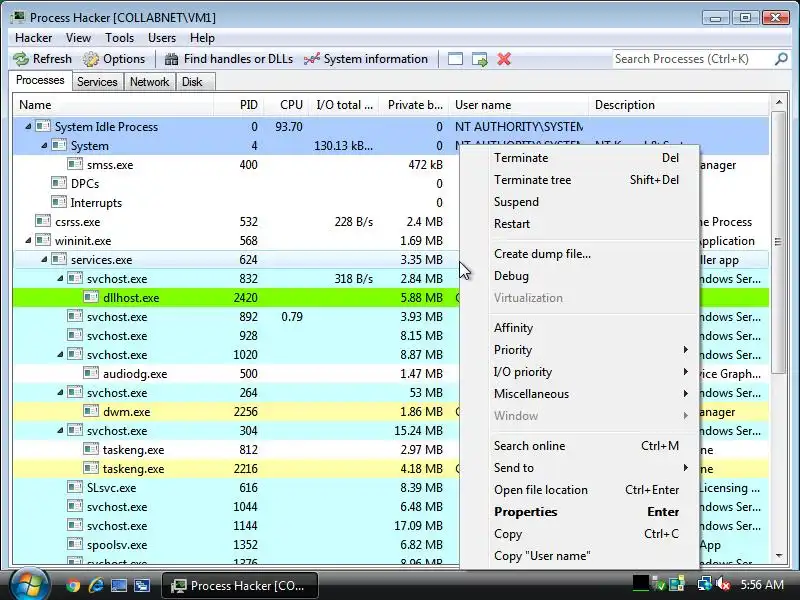Click the SLsvc.exe process icon
The image size is (800, 600).
coord(74,487)
